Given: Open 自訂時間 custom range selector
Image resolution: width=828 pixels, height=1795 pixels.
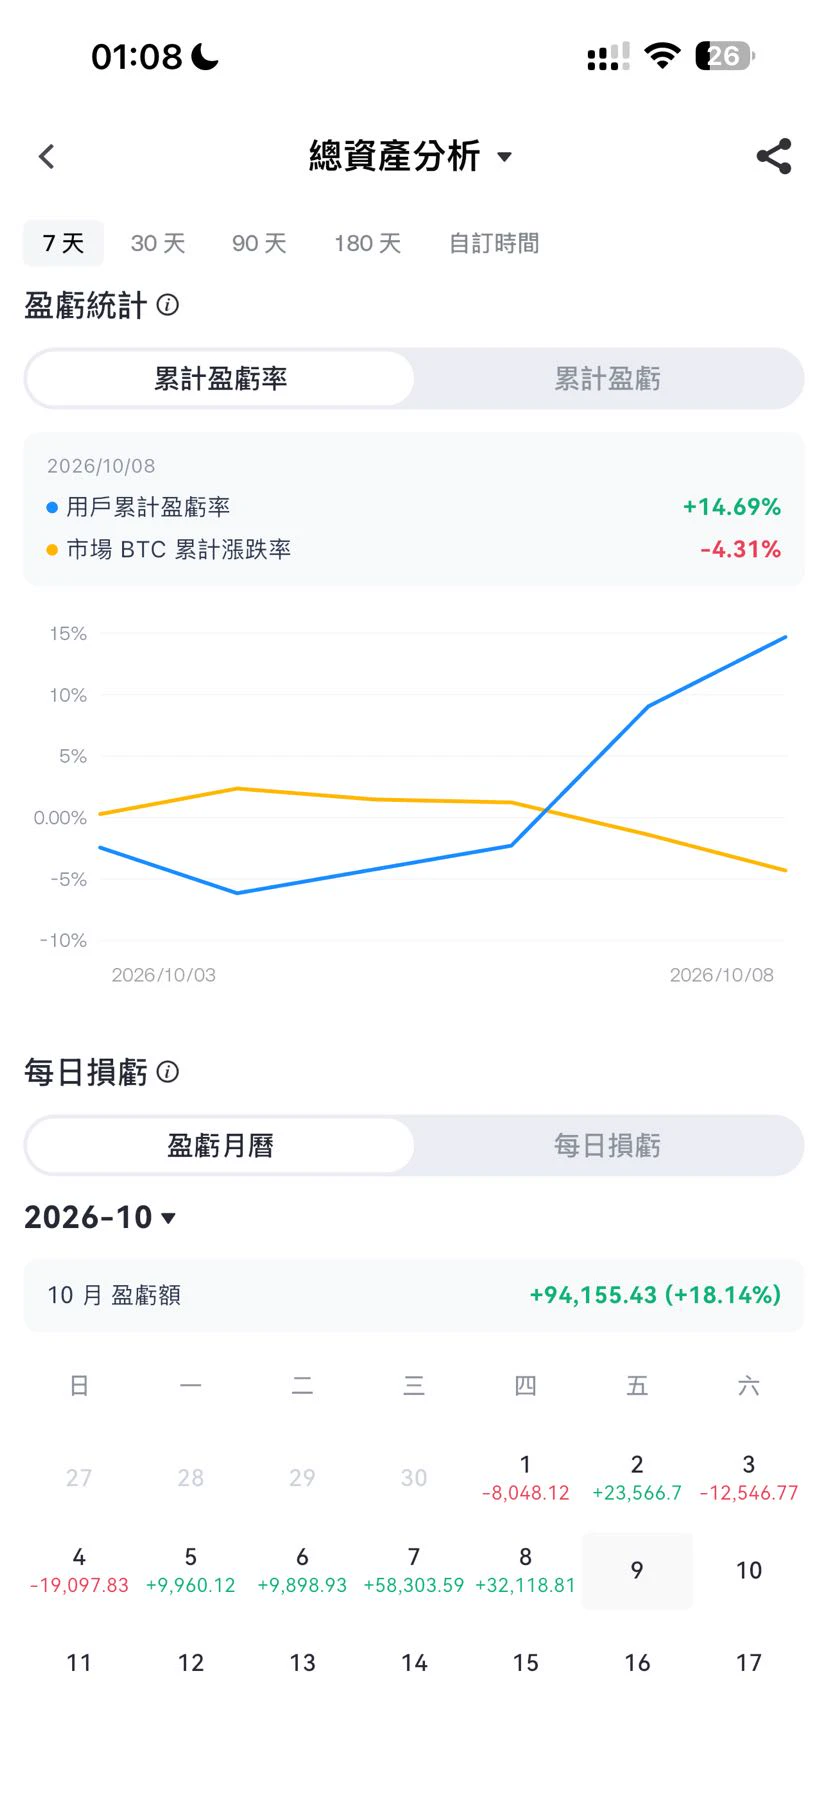Looking at the screenshot, I should click(x=494, y=243).
